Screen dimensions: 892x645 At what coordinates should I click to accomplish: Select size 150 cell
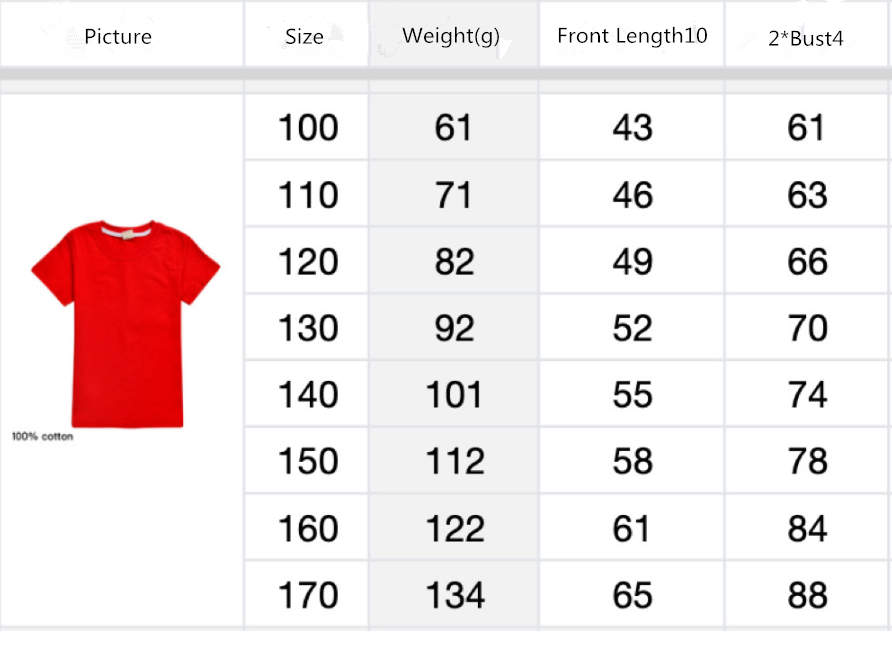pos(307,461)
